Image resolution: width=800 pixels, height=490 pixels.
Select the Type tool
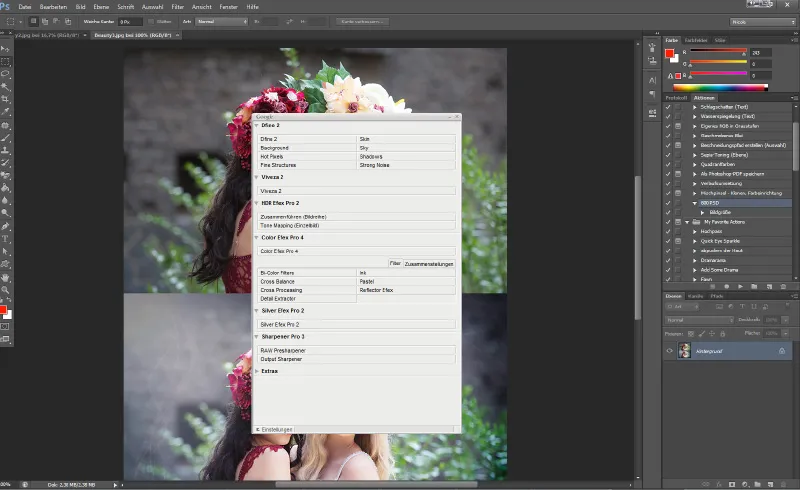pyautogui.click(x=5, y=240)
